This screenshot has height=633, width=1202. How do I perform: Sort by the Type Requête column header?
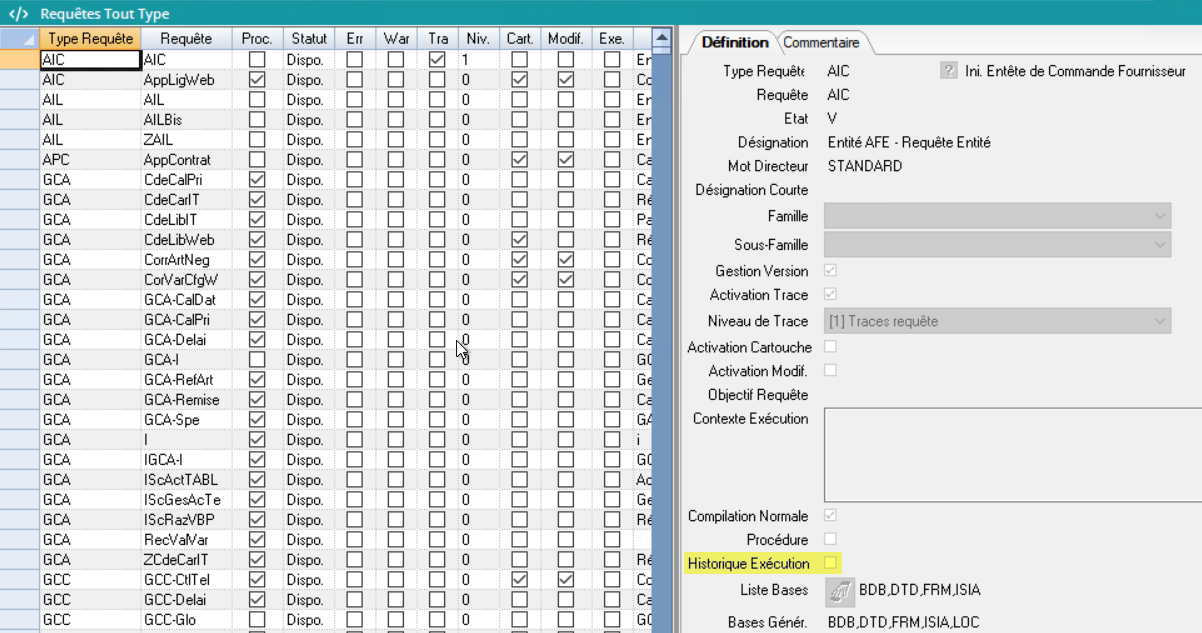tap(90, 39)
